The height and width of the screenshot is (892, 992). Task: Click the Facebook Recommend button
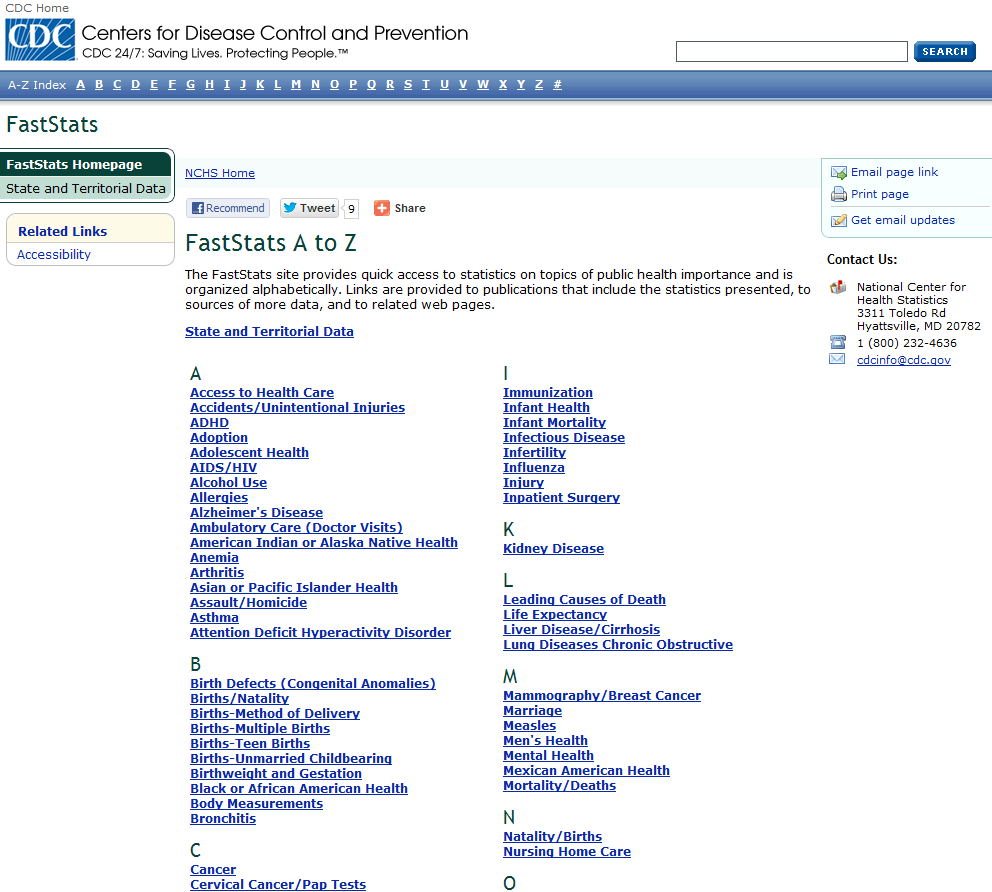[228, 208]
